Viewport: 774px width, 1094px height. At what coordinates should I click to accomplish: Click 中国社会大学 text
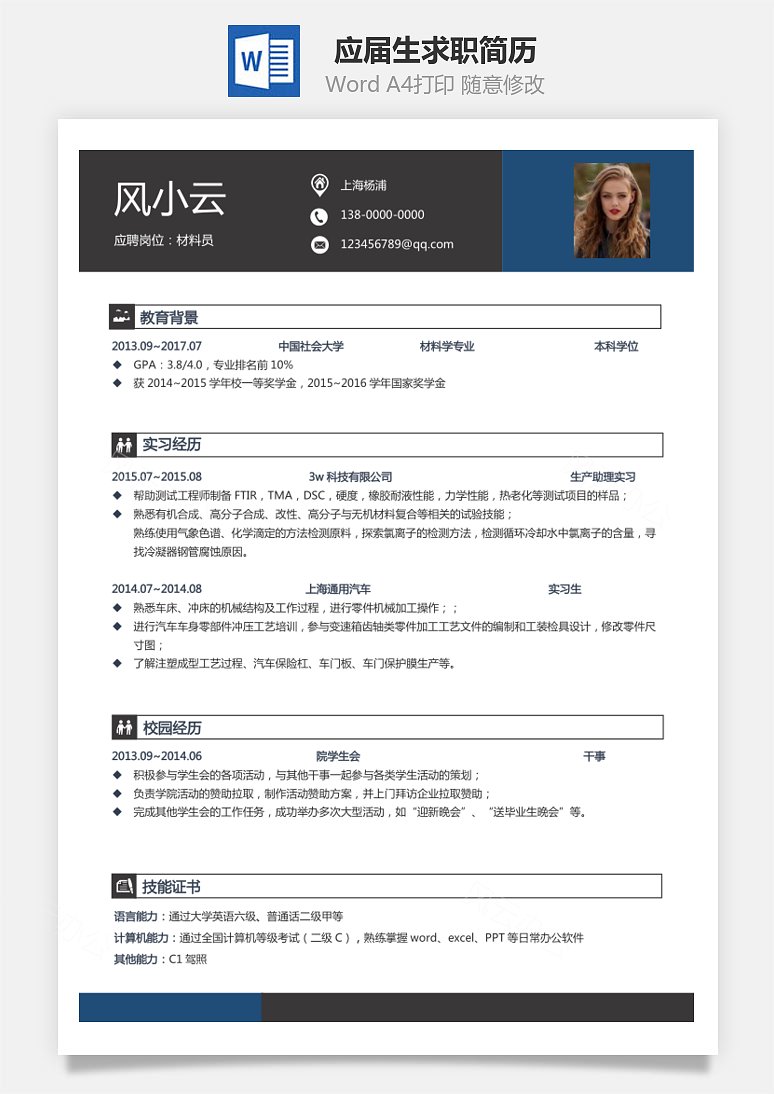click(x=311, y=346)
